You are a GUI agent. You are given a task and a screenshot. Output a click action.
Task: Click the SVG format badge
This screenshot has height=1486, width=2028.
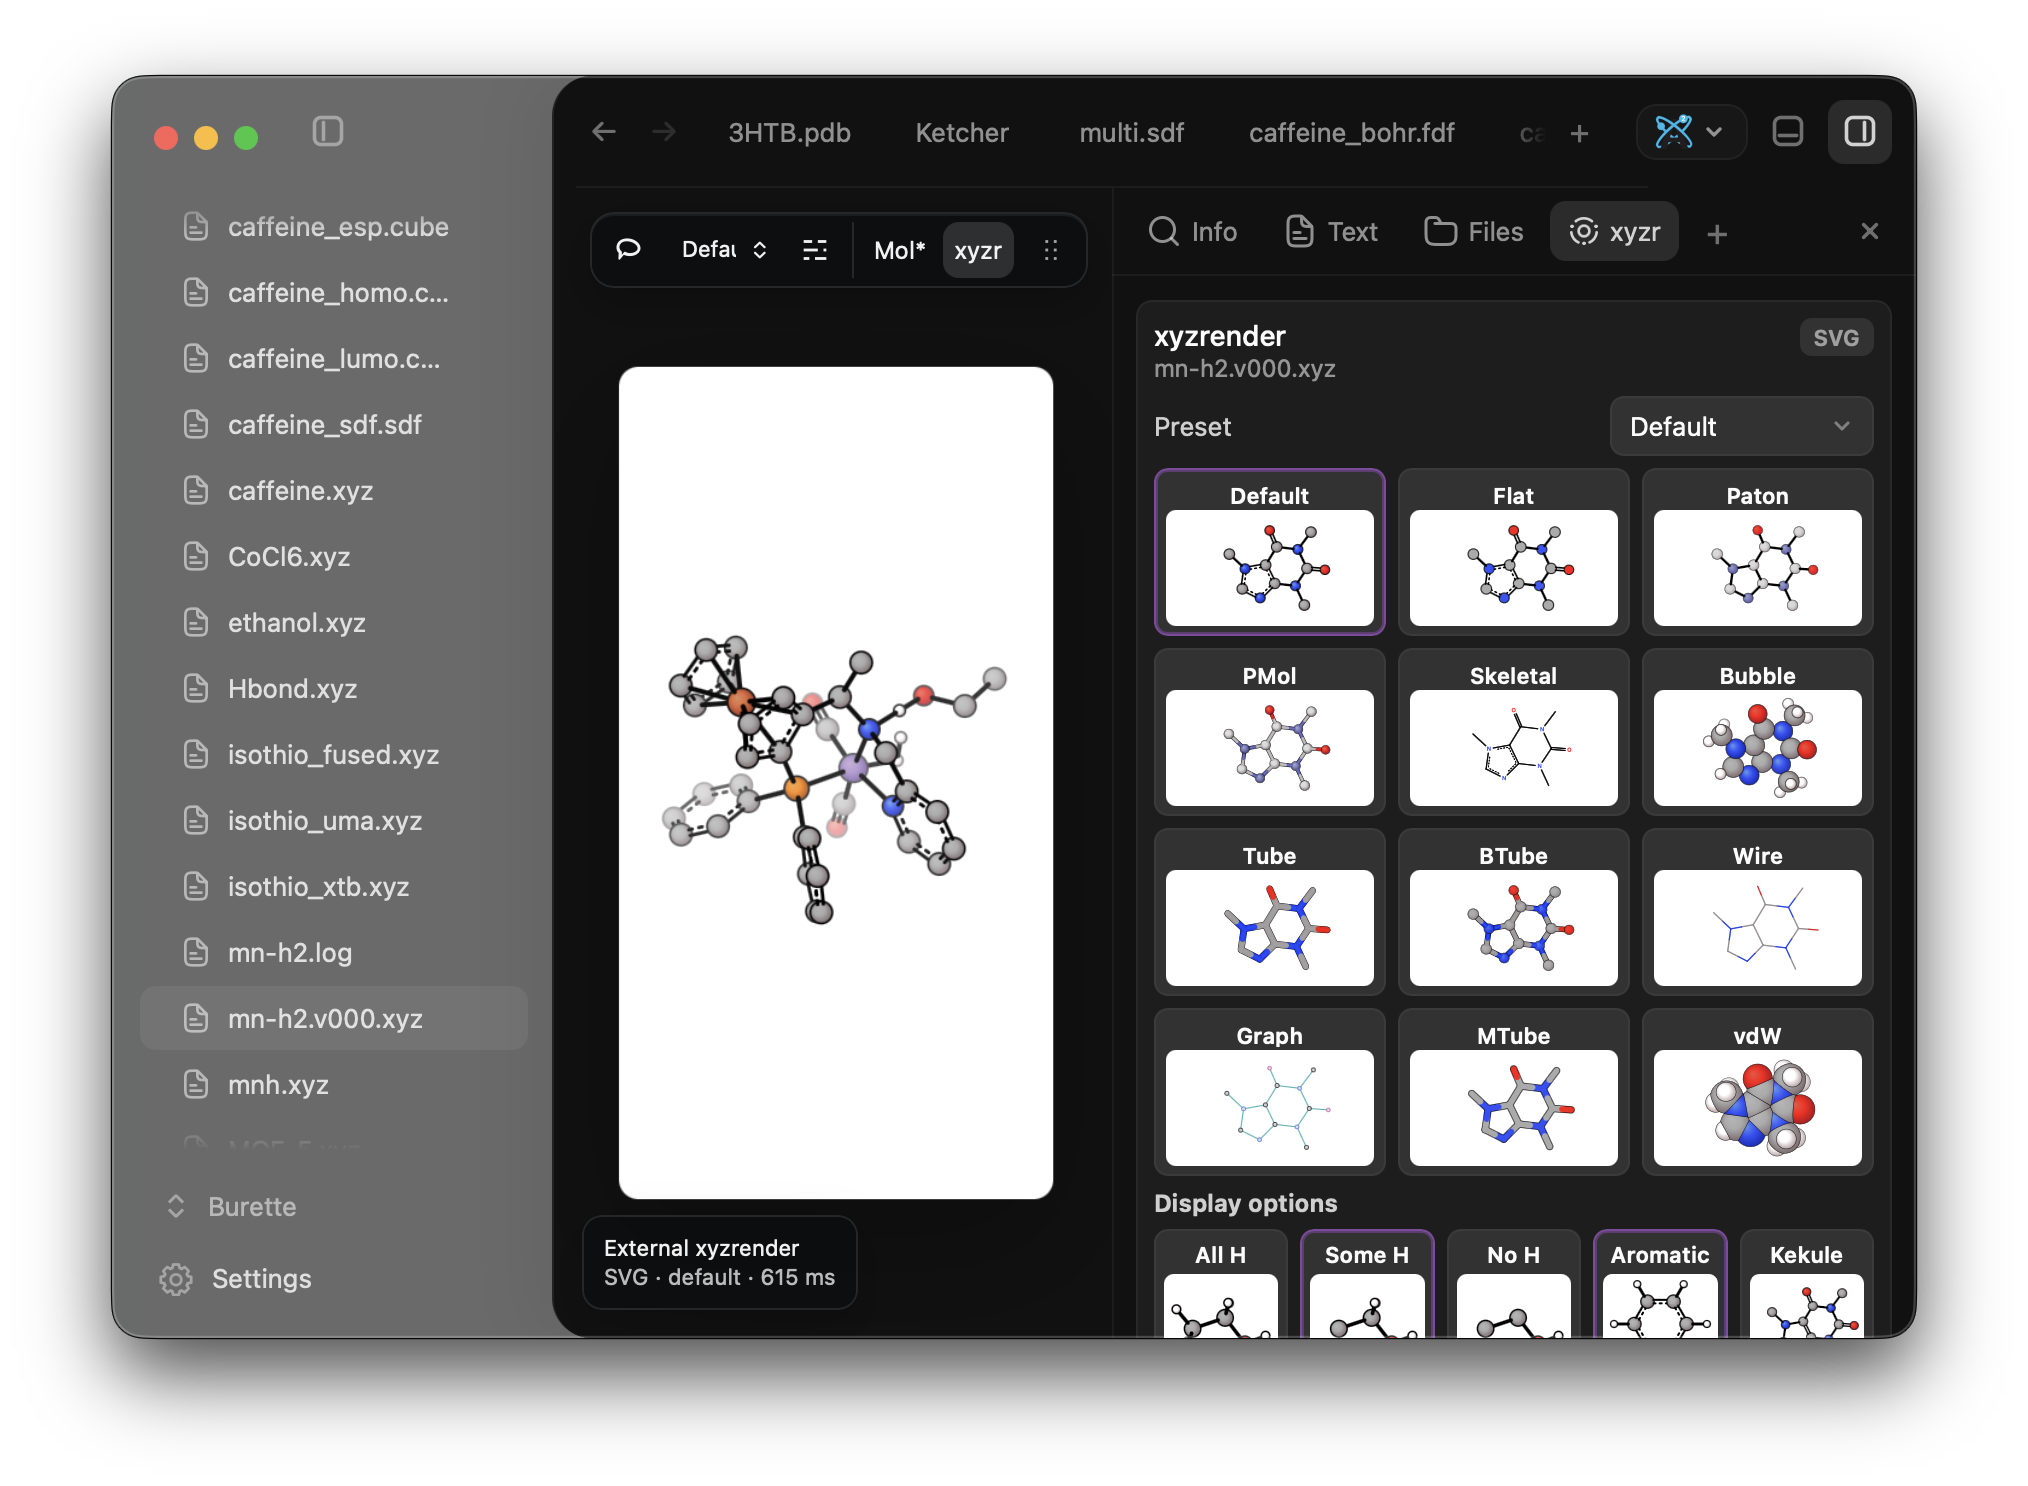point(1836,338)
